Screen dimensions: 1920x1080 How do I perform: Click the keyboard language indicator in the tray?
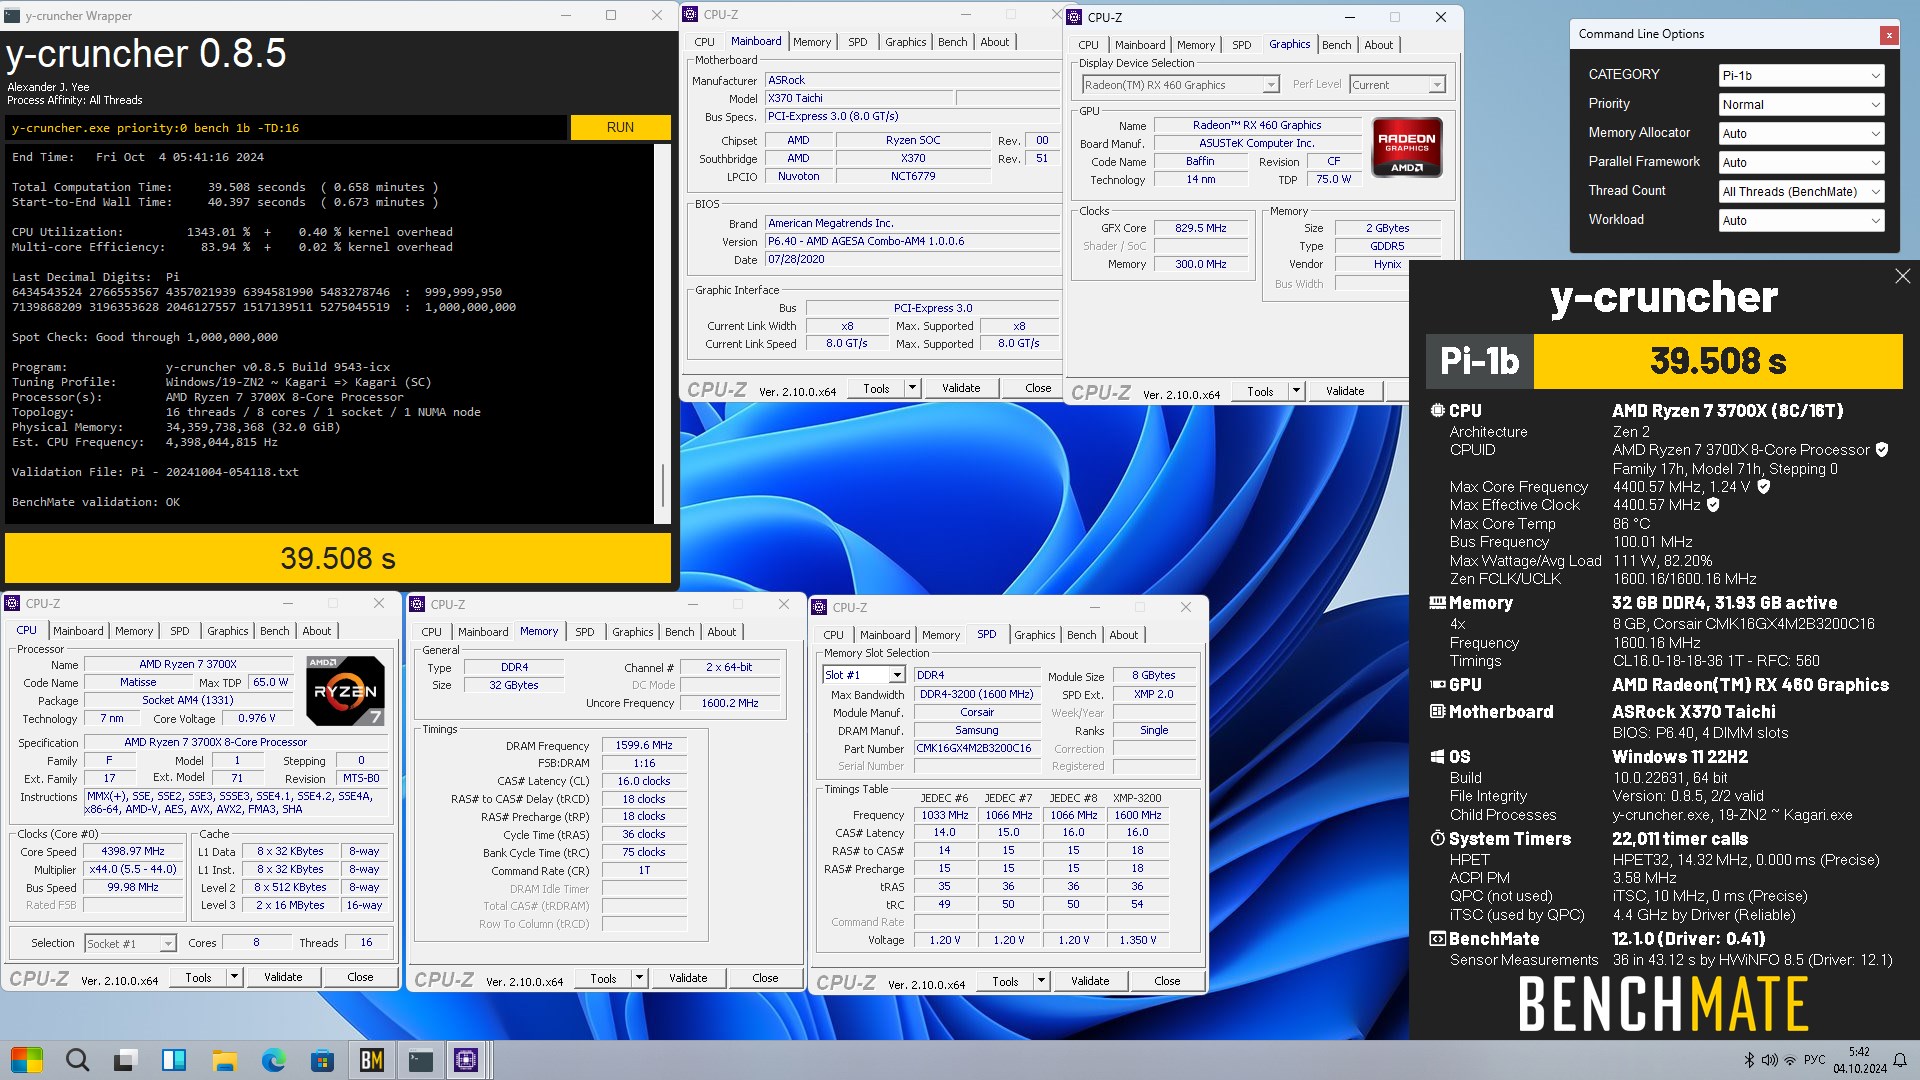coord(1814,1060)
